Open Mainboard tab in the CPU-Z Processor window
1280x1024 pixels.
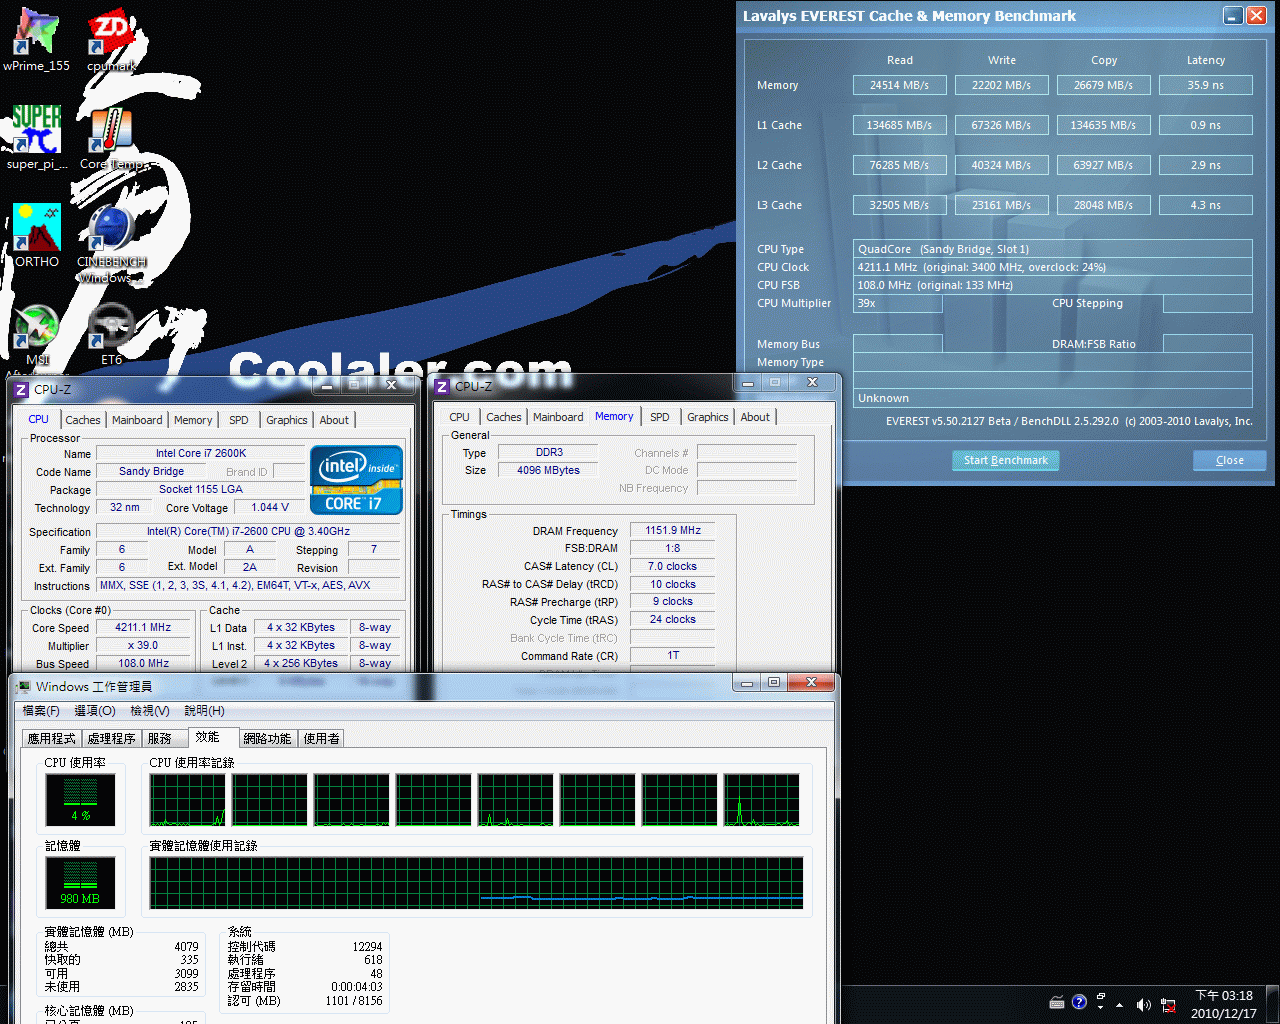click(x=137, y=420)
